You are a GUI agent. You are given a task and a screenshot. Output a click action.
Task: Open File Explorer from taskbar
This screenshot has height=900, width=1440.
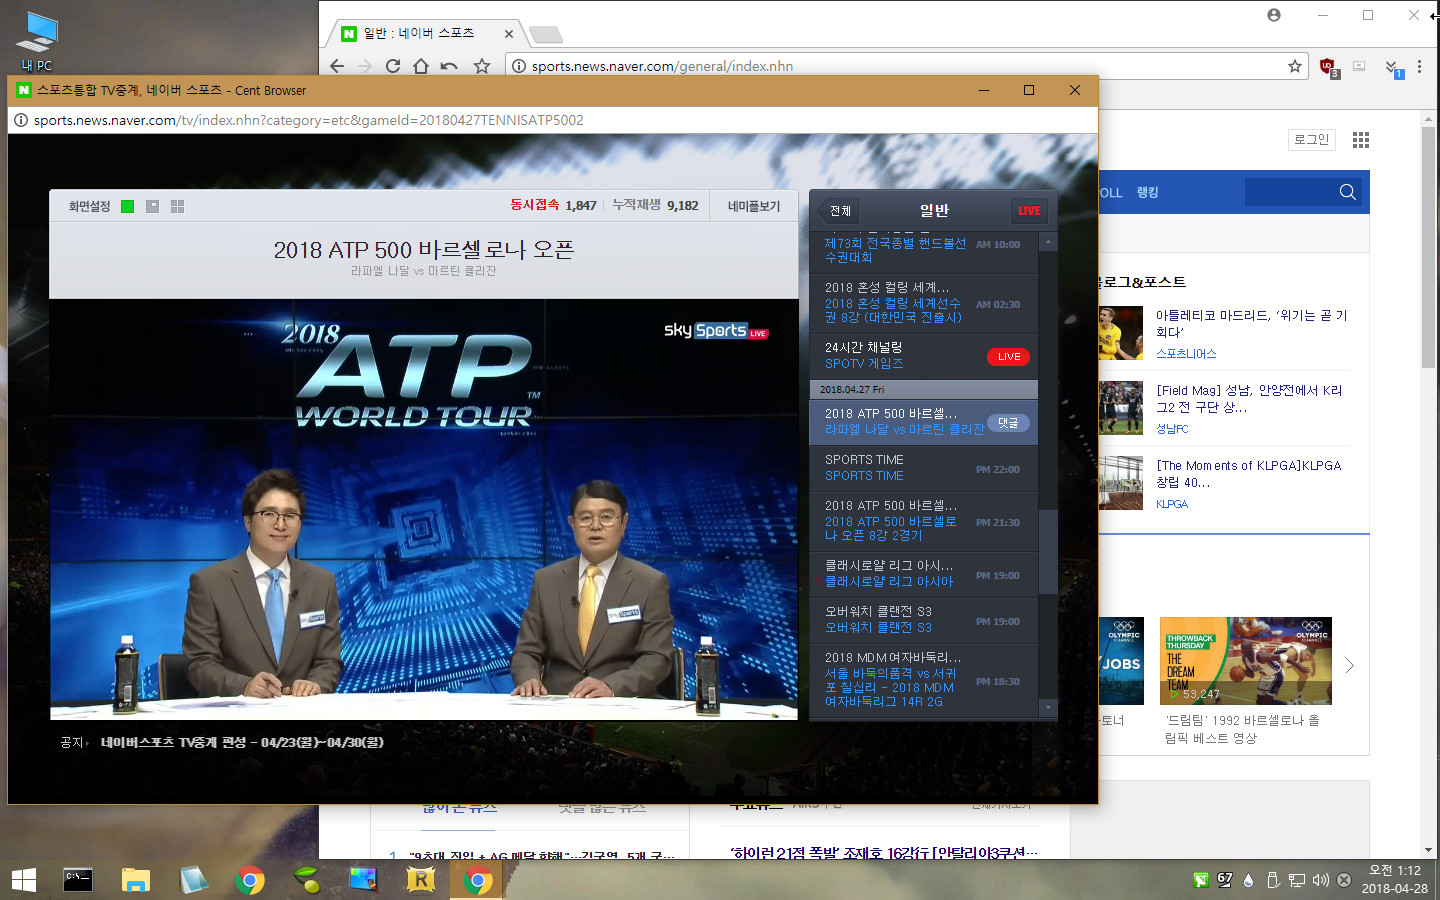(136, 880)
